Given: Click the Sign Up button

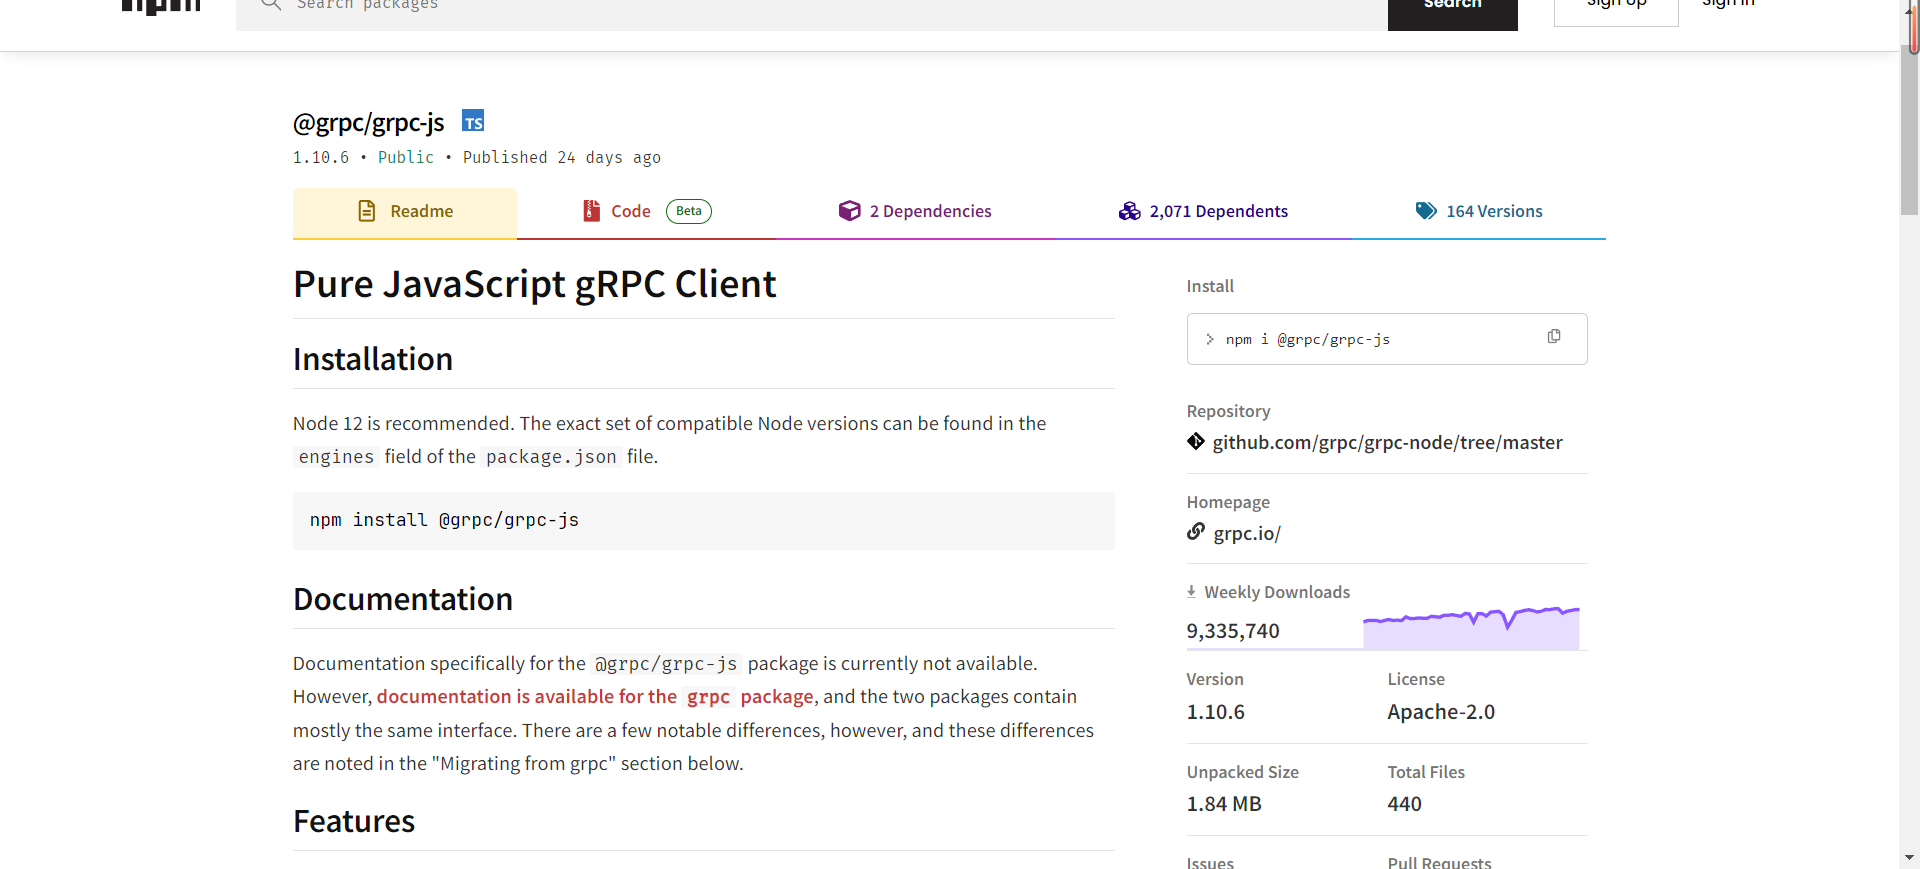Looking at the screenshot, I should tap(1616, 8).
